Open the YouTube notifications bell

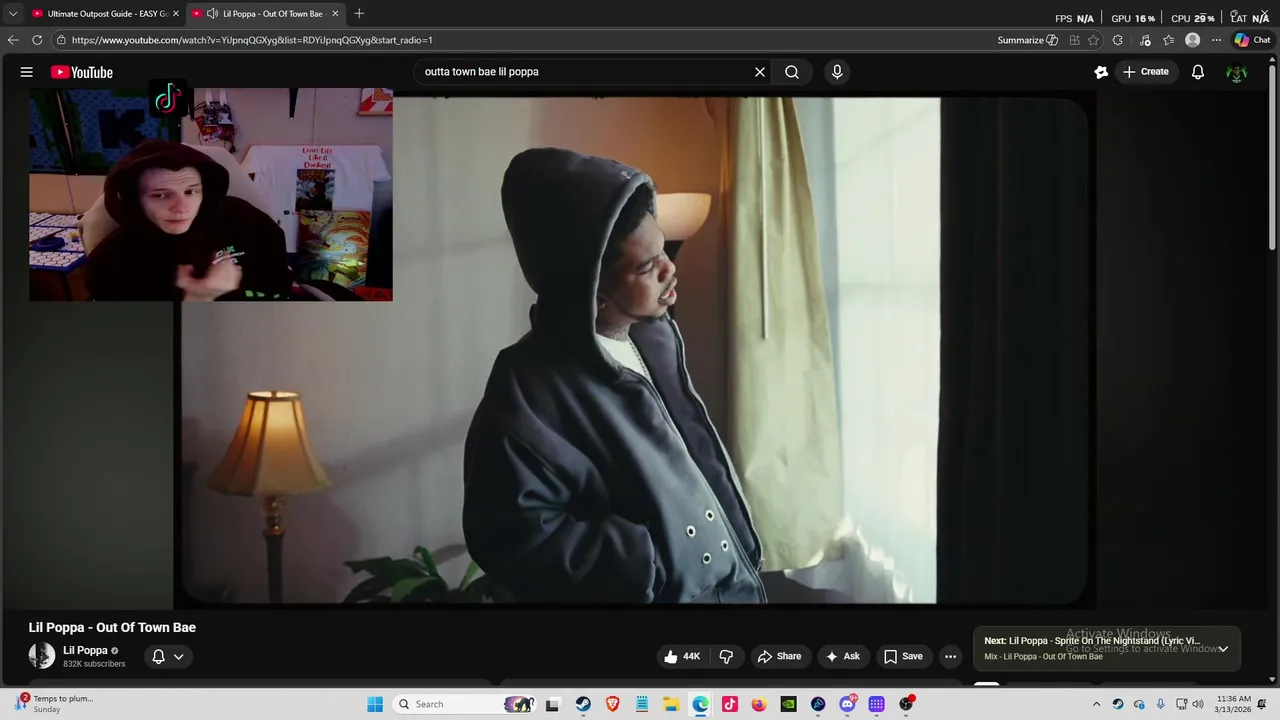point(1198,72)
